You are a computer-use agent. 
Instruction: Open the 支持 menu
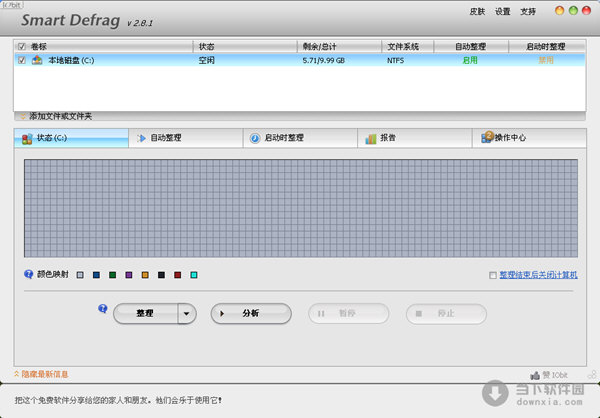coord(528,11)
